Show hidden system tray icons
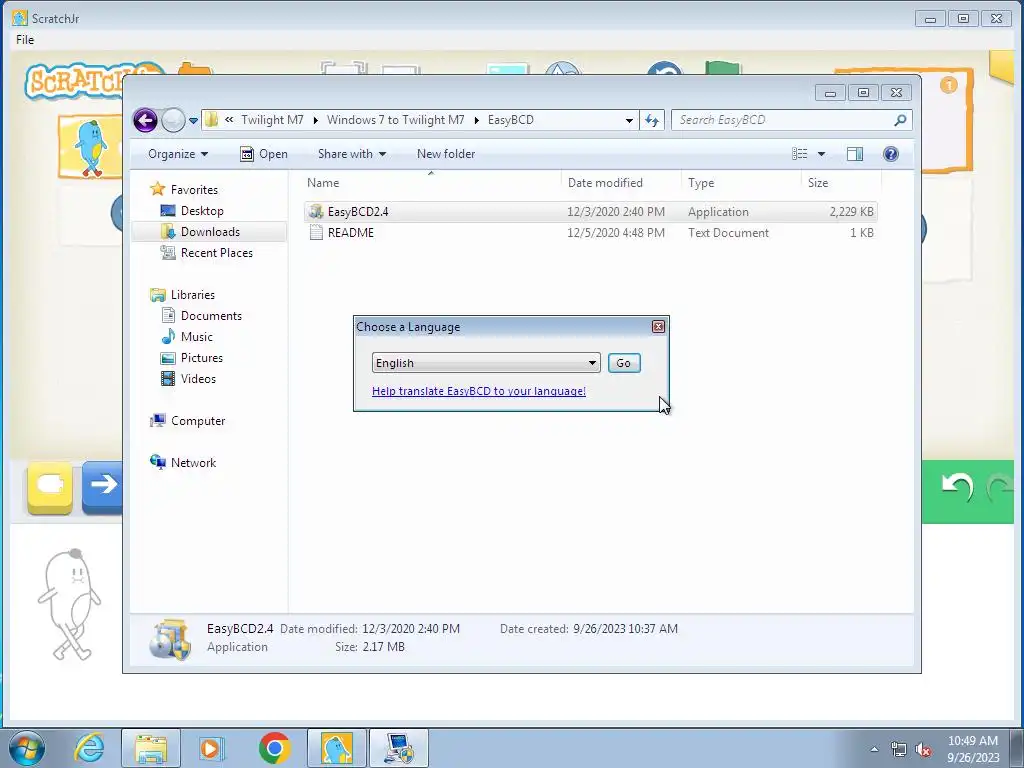 coord(874,749)
